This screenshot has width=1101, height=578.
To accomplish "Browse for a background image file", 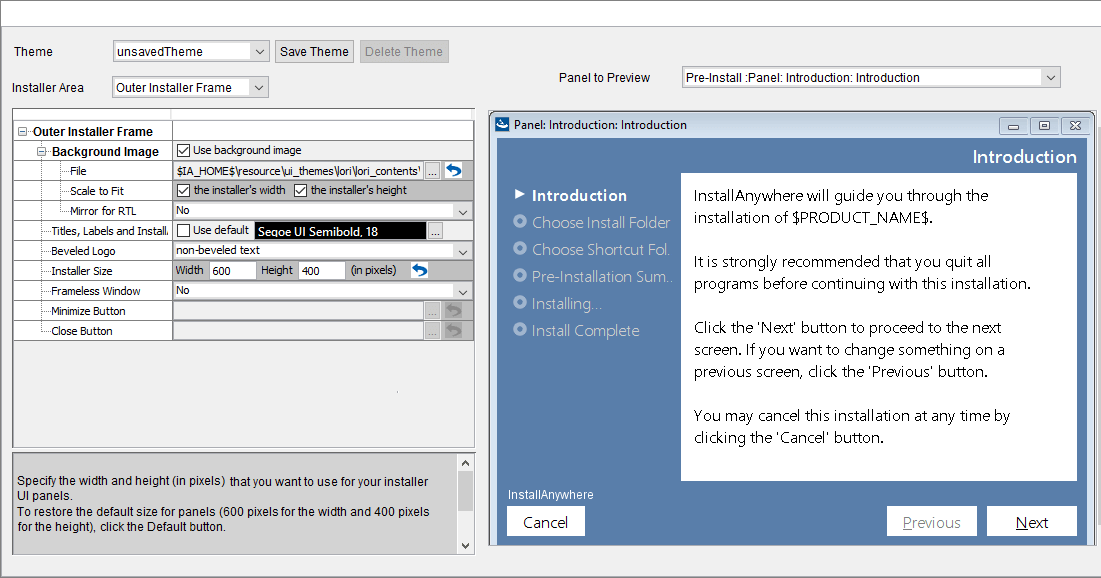I will pyautogui.click(x=431, y=170).
